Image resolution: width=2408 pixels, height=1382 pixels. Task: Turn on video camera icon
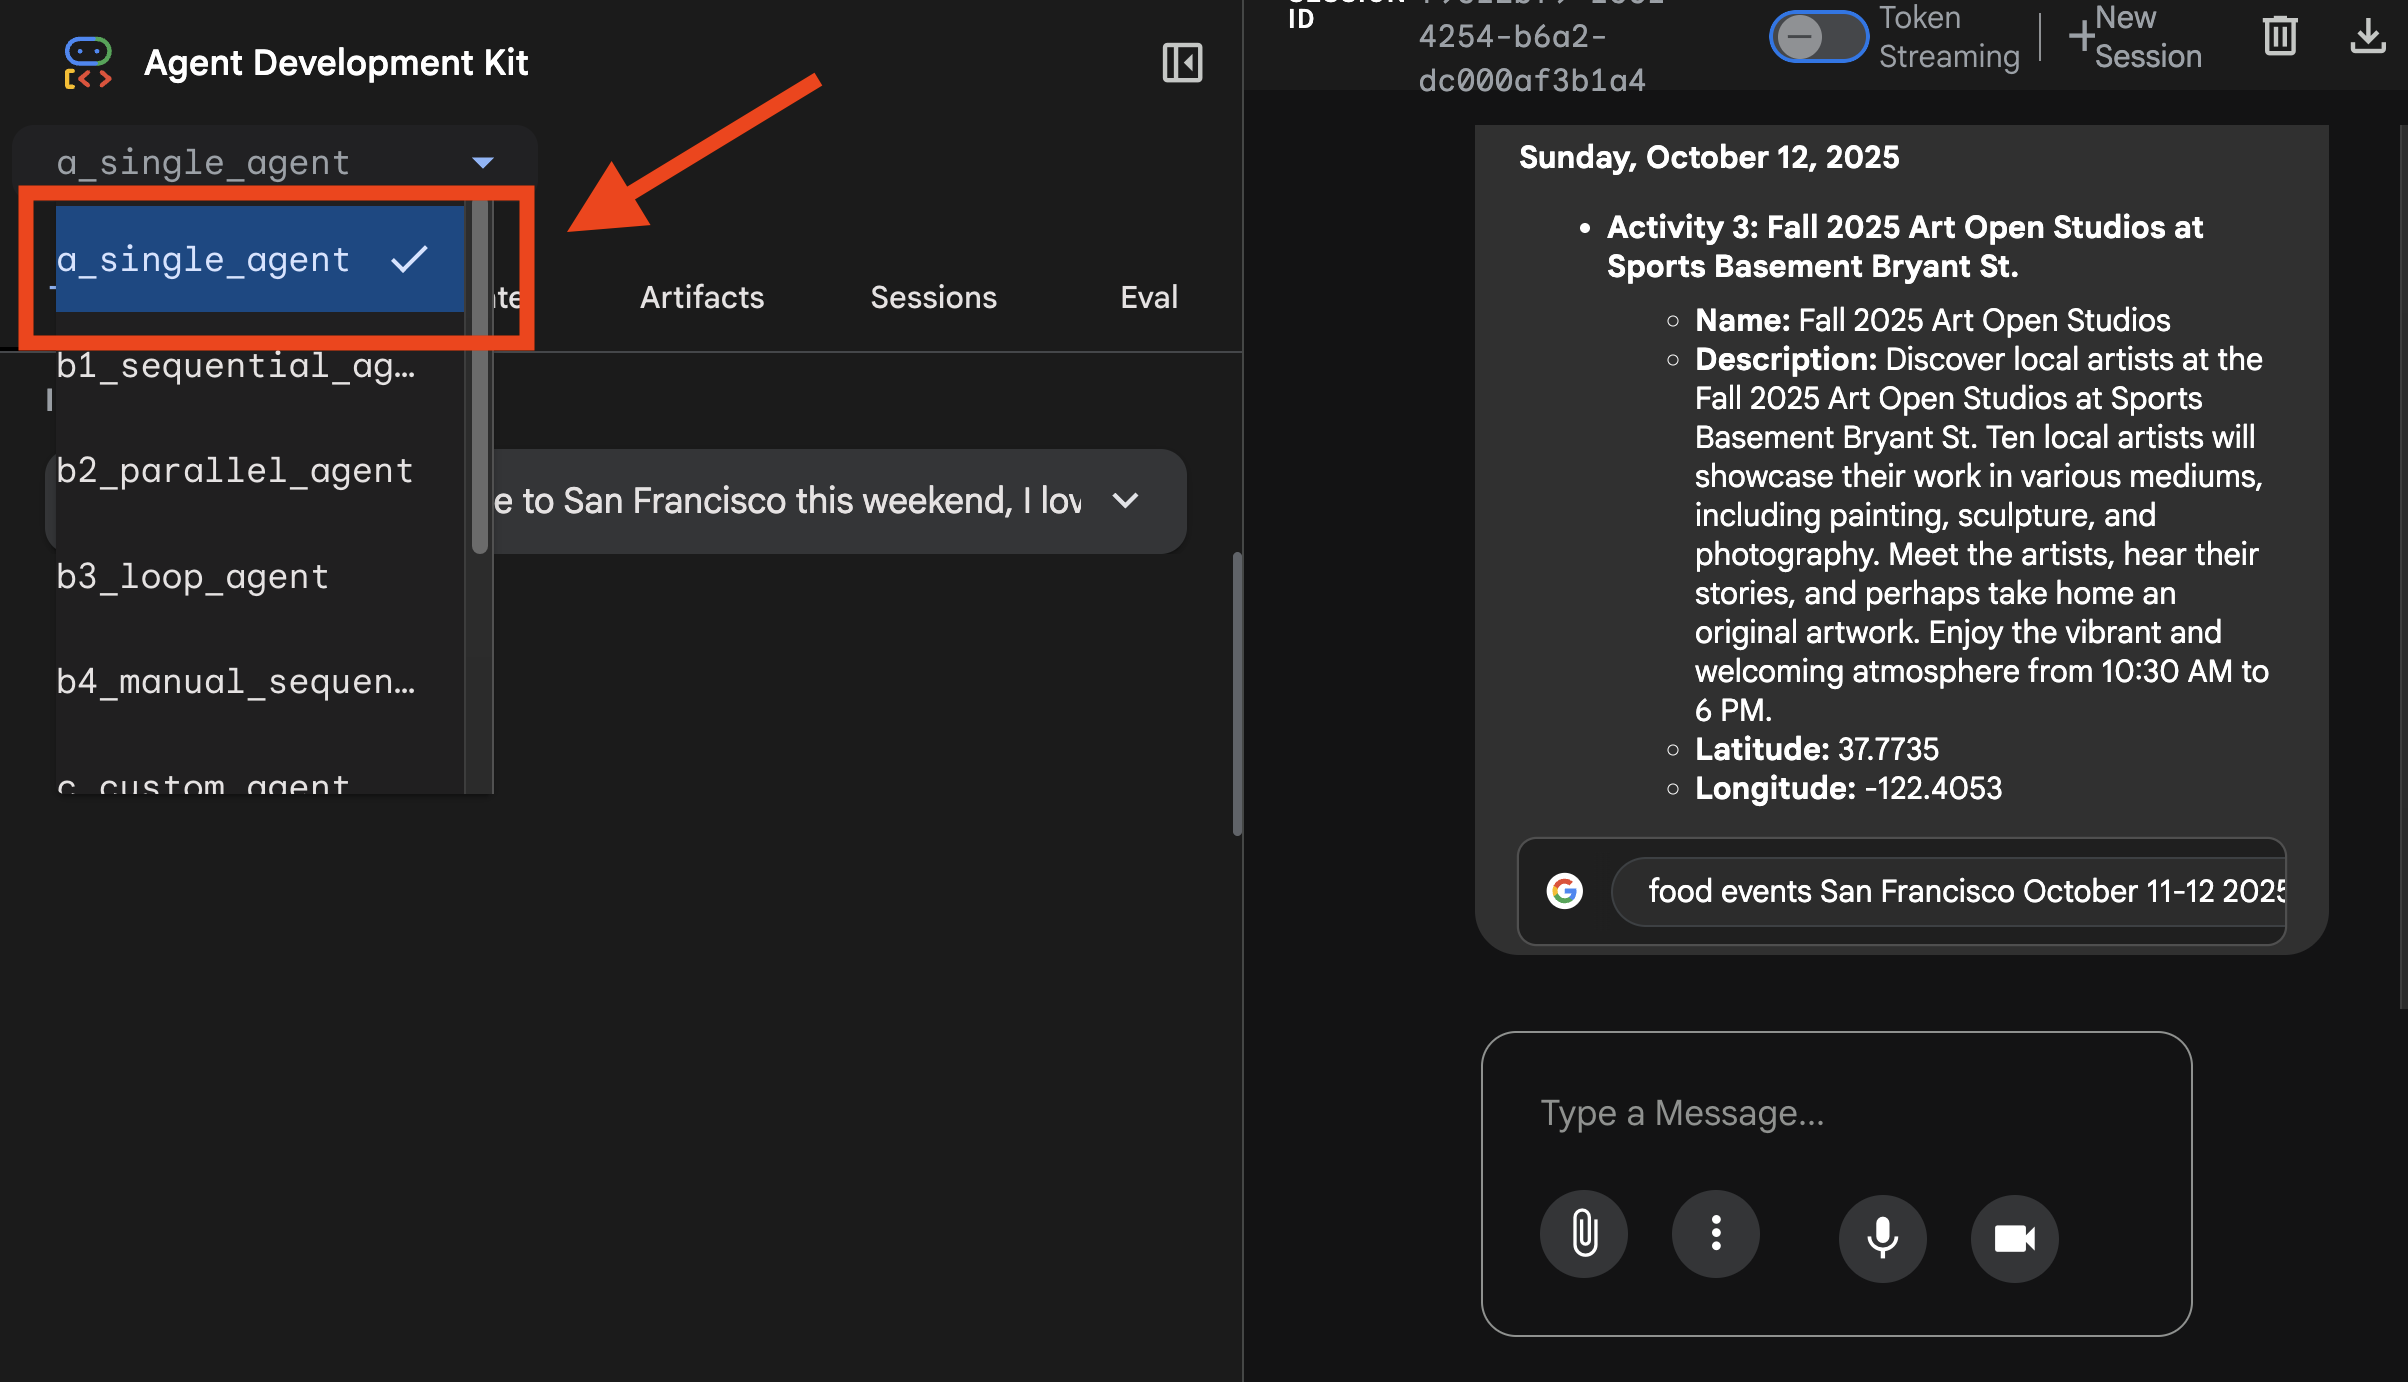tap(2014, 1238)
